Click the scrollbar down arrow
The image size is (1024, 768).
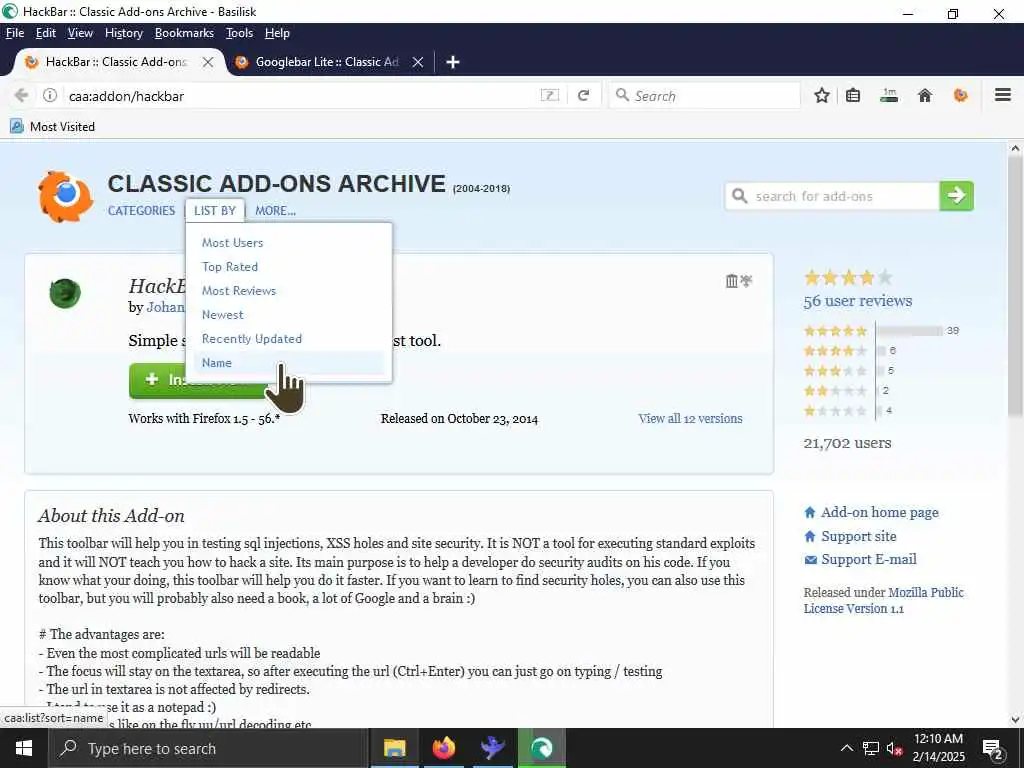pos(1015,720)
